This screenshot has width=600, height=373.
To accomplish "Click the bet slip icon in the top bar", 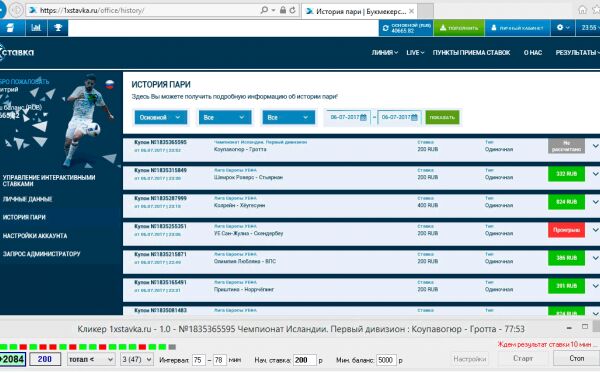I will 10,28.
